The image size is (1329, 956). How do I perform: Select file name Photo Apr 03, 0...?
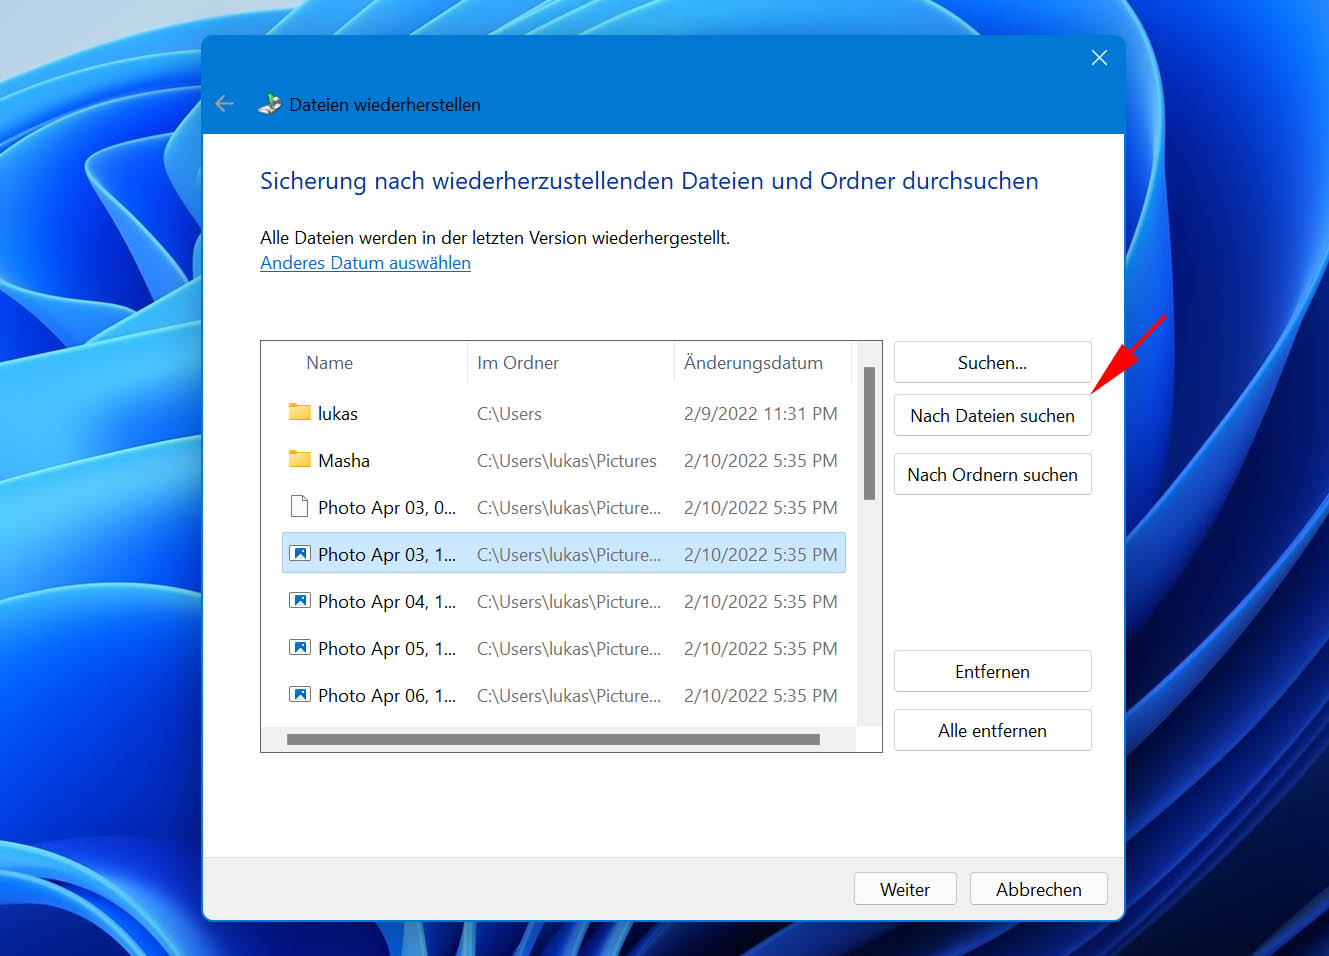(387, 507)
